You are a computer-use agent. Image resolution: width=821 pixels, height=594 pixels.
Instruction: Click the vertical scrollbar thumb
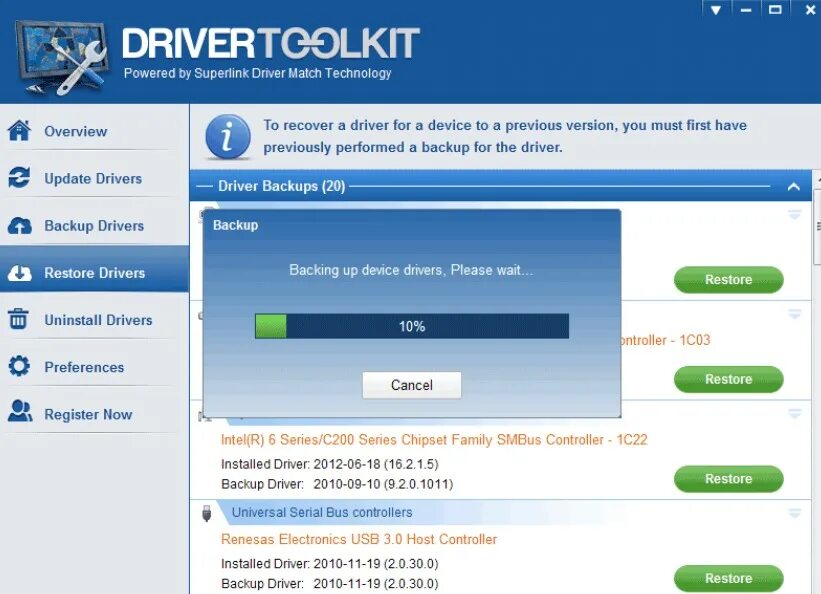[x=817, y=228]
